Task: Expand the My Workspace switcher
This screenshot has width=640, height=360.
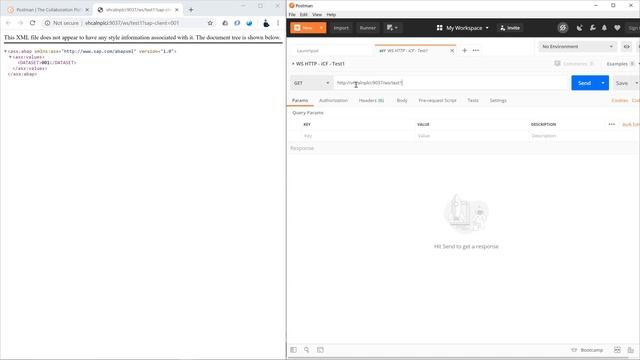Action: (x=462, y=28)
